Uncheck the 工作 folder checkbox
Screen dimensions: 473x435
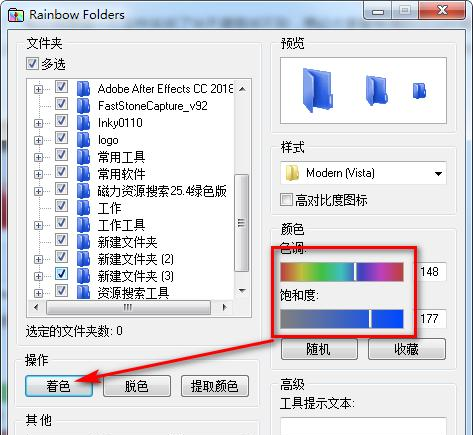(61, 206)
